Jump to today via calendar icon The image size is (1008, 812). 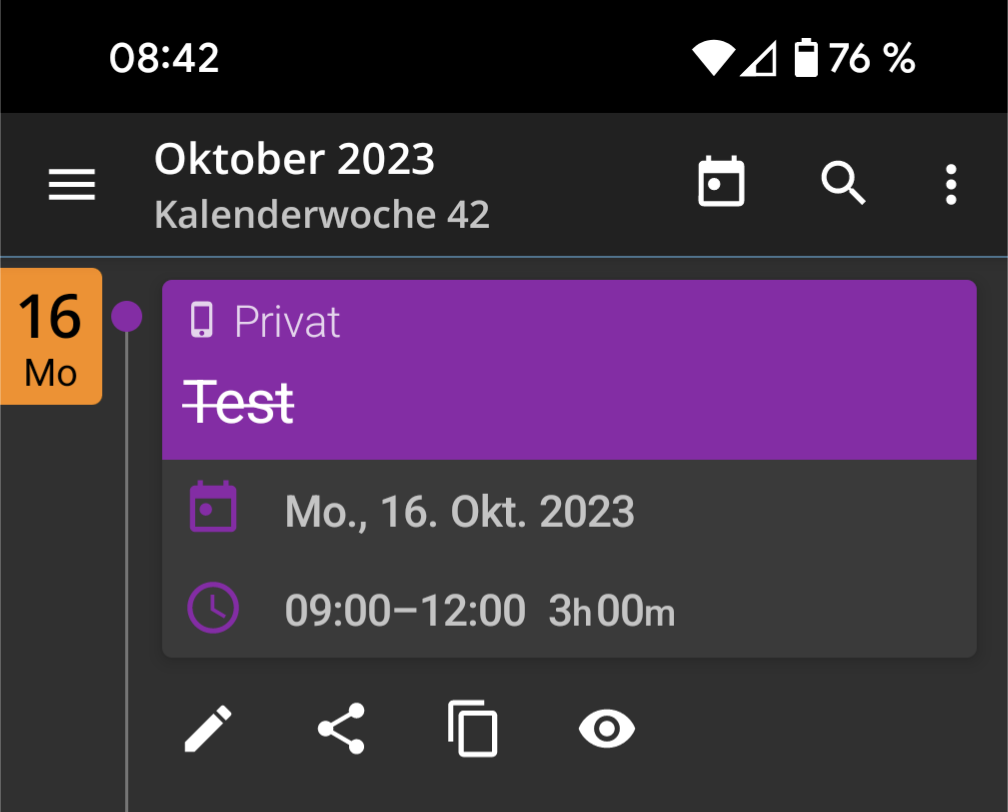tap(721, 184)
